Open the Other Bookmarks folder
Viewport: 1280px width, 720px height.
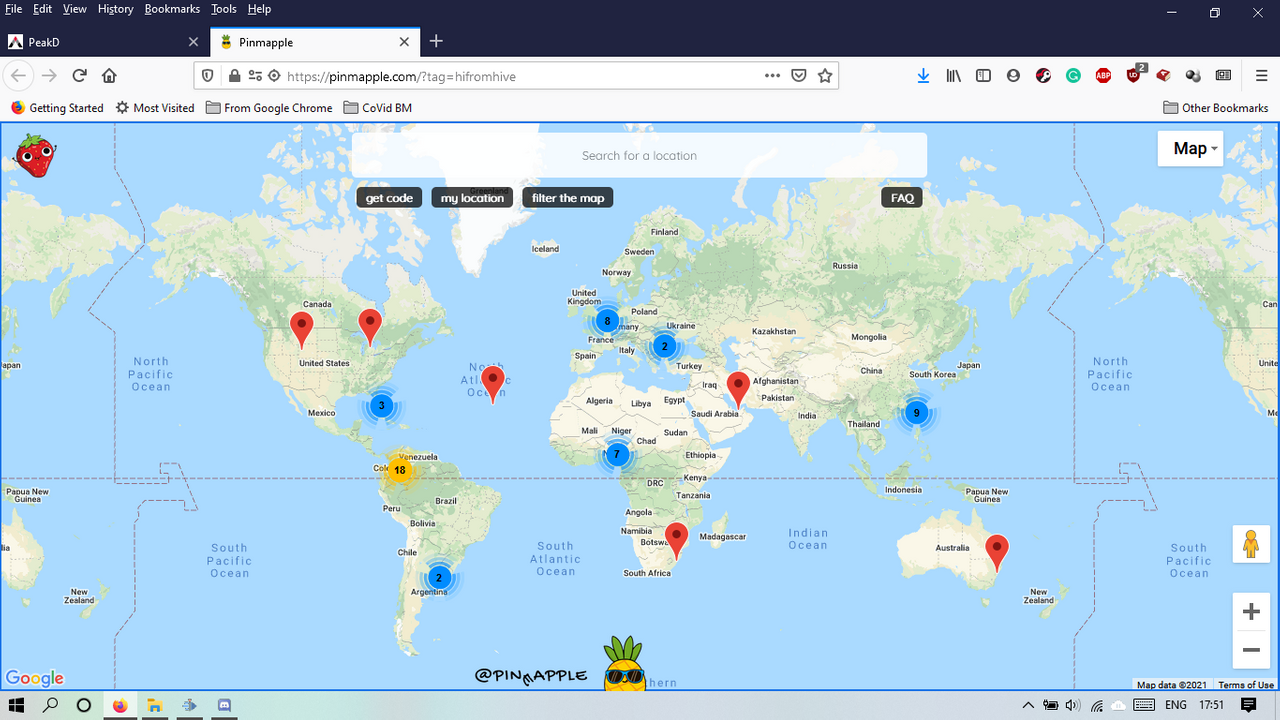tap(1216, 108)
